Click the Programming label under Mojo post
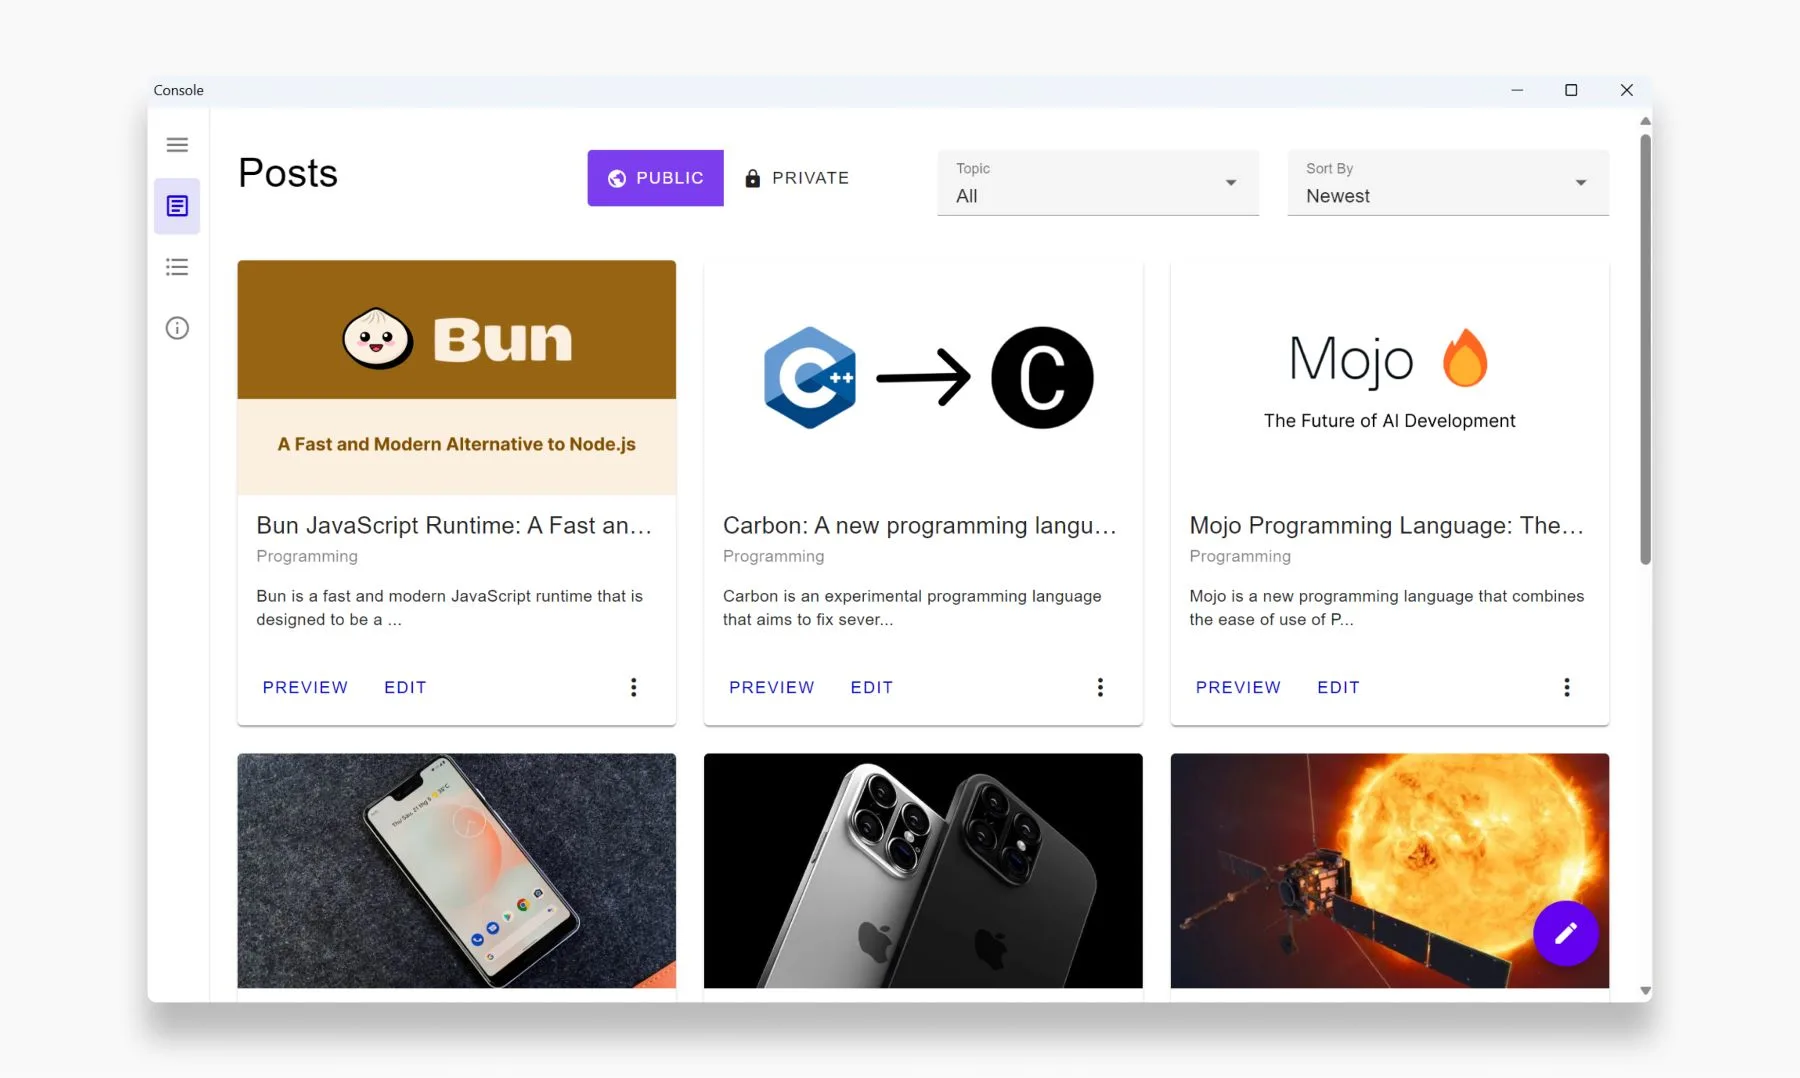Viewport: 1800px width, 1078px height. 1240,556
